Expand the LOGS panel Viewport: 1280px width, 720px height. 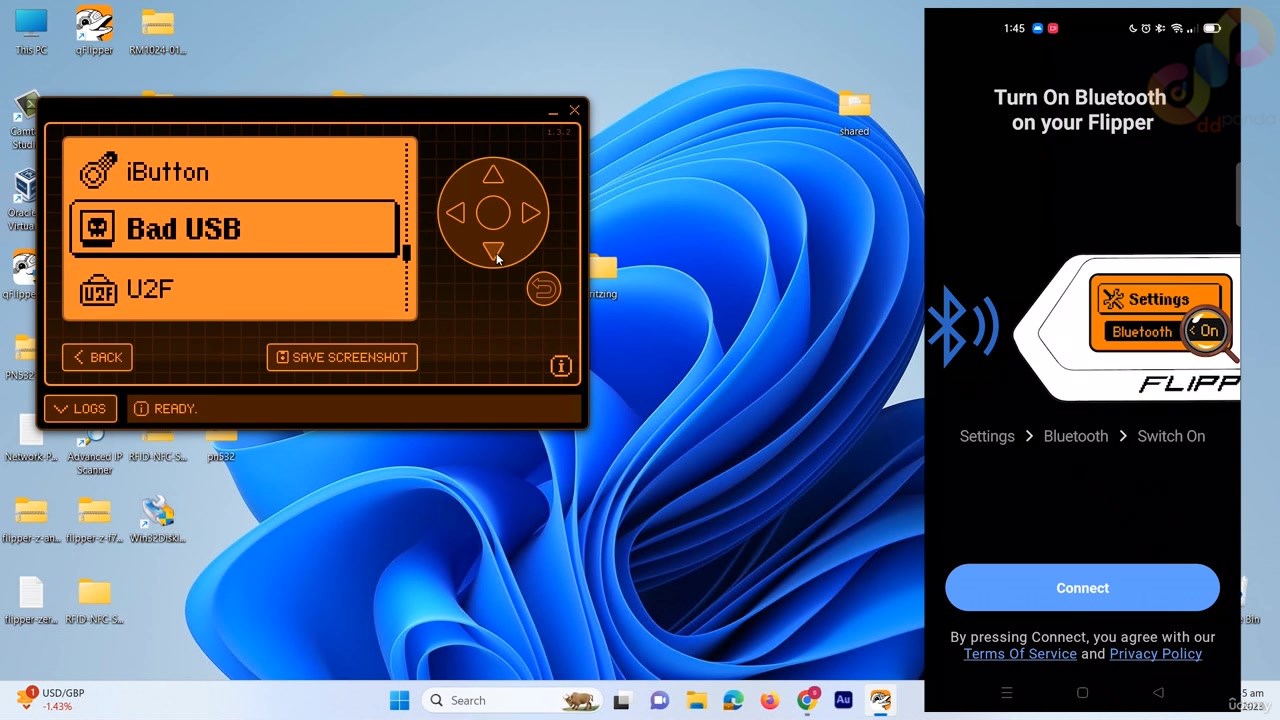point(80,408)
